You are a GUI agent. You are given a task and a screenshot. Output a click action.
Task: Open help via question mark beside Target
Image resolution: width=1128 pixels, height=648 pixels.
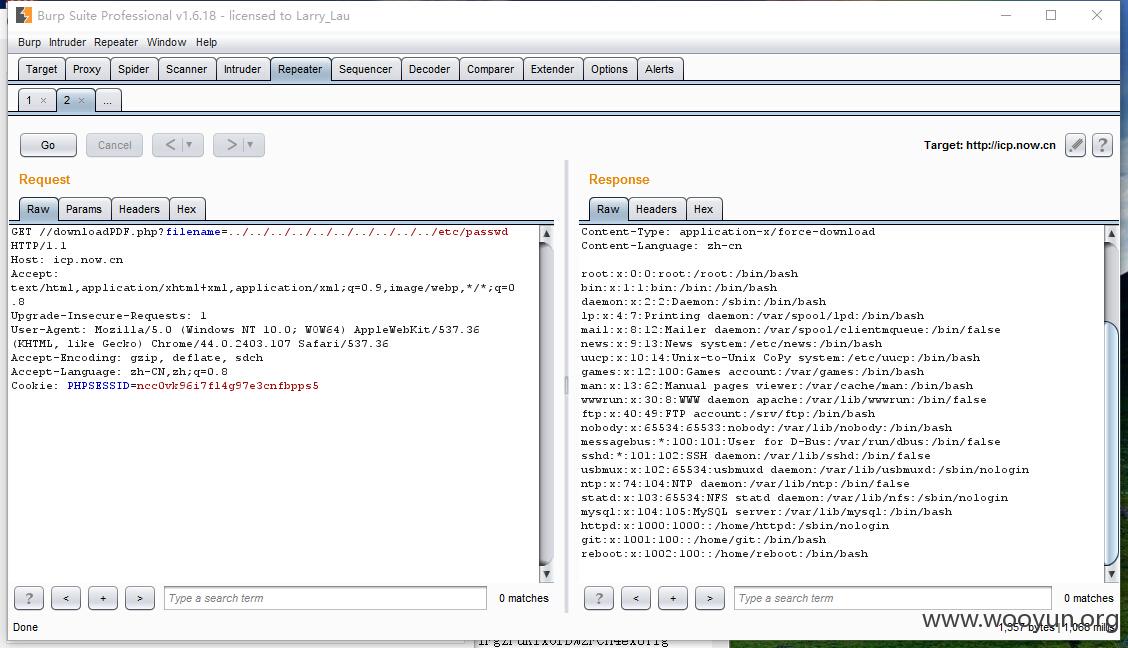point(1102,145)
